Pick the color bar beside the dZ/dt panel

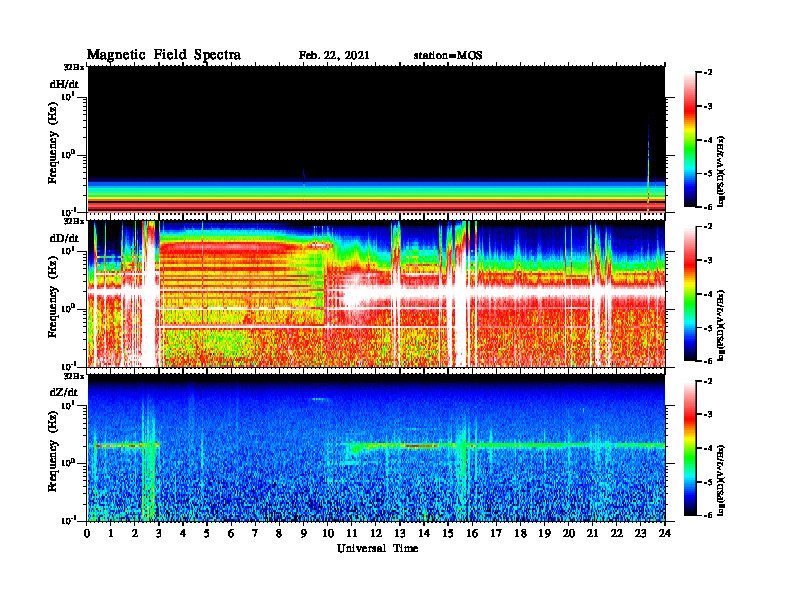690,448
